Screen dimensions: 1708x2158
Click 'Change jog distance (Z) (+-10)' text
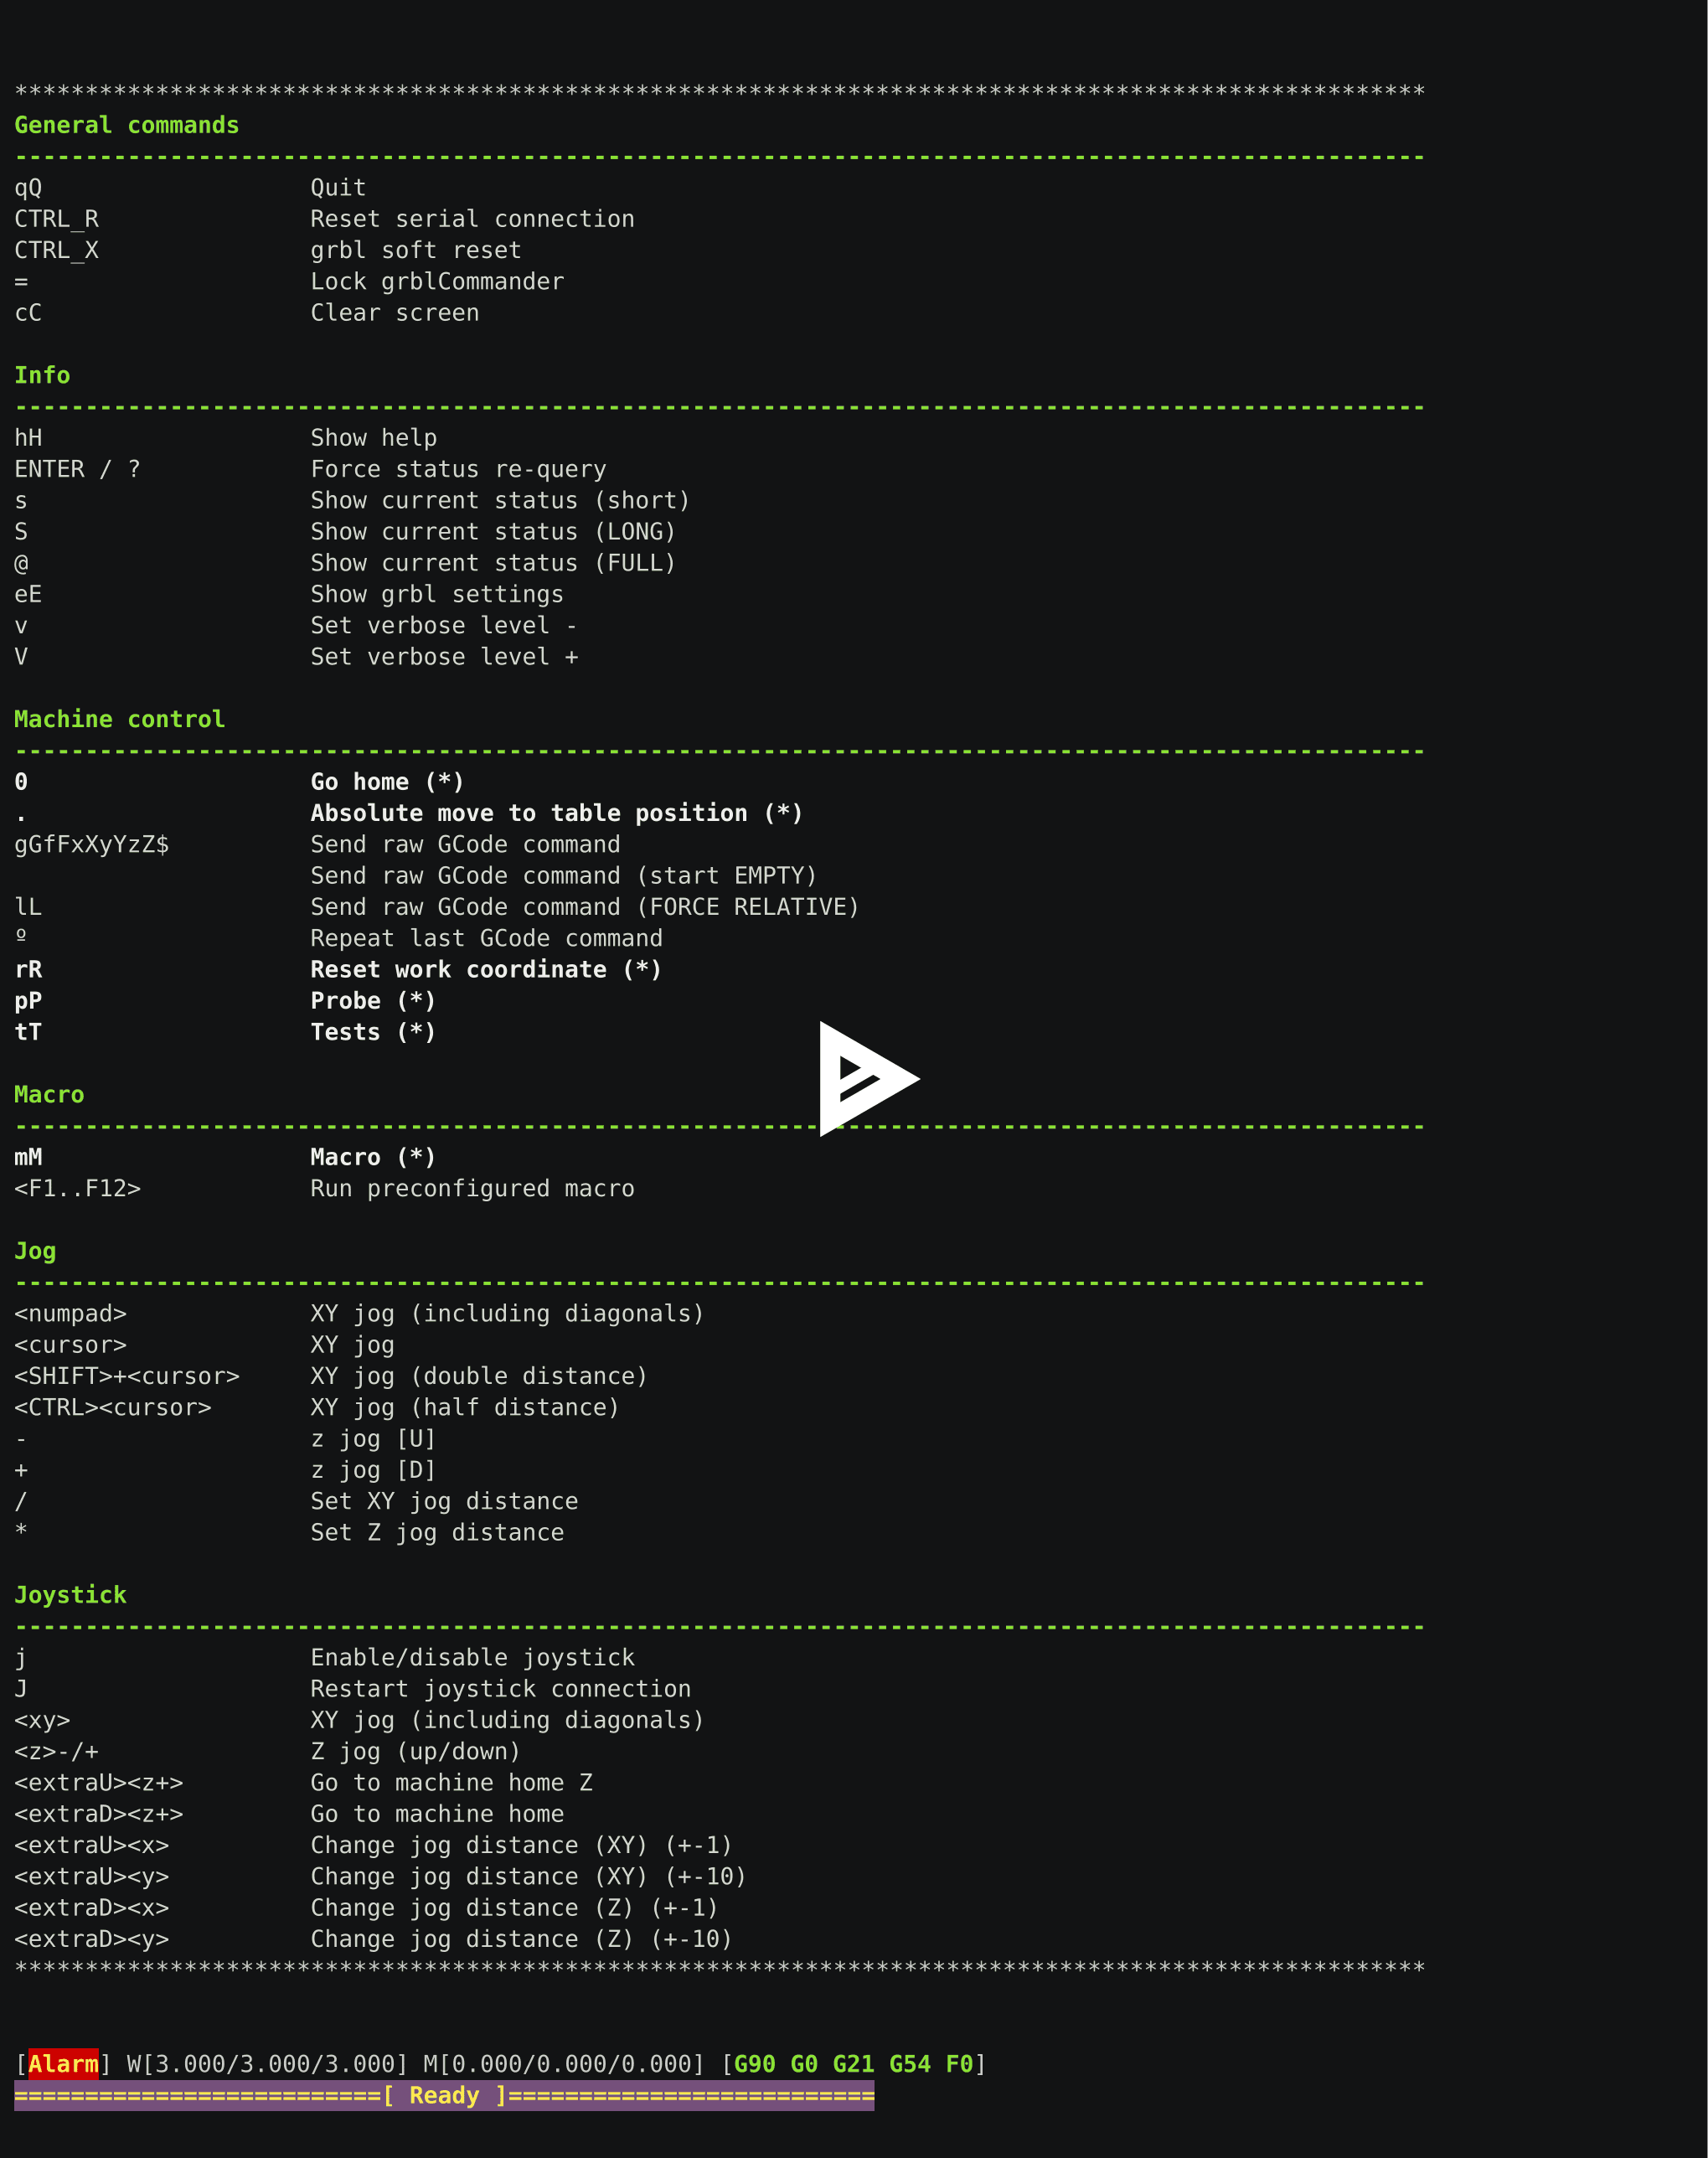521,1939
